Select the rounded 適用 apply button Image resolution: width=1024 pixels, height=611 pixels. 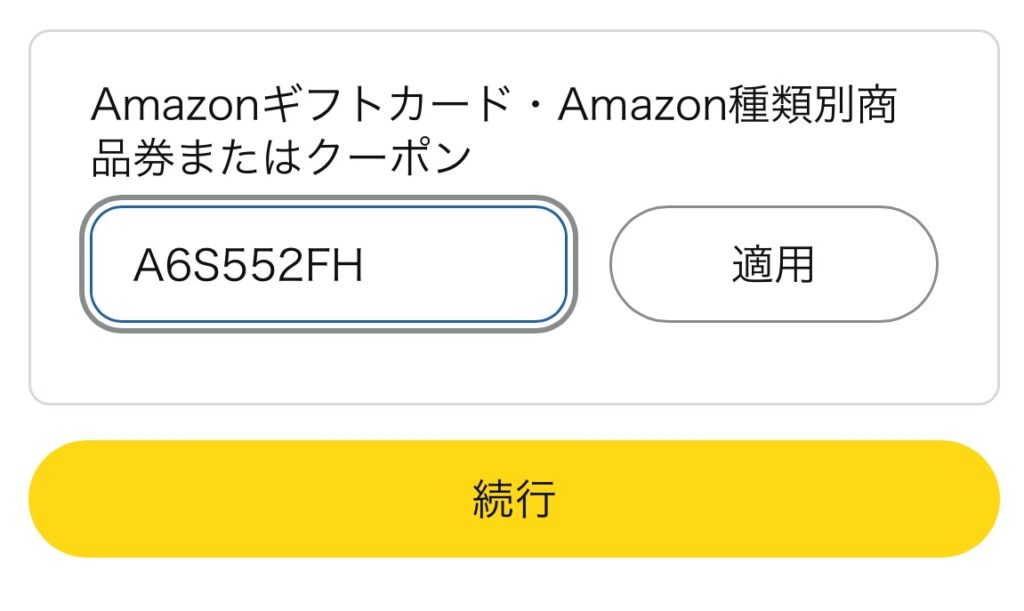(x=773, y=264)
